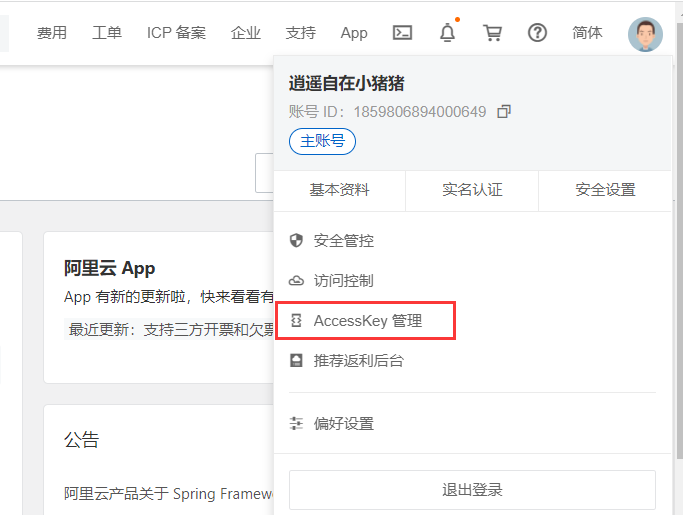
Task: Open the 实名认证 tab
Action: pos(472,190)
